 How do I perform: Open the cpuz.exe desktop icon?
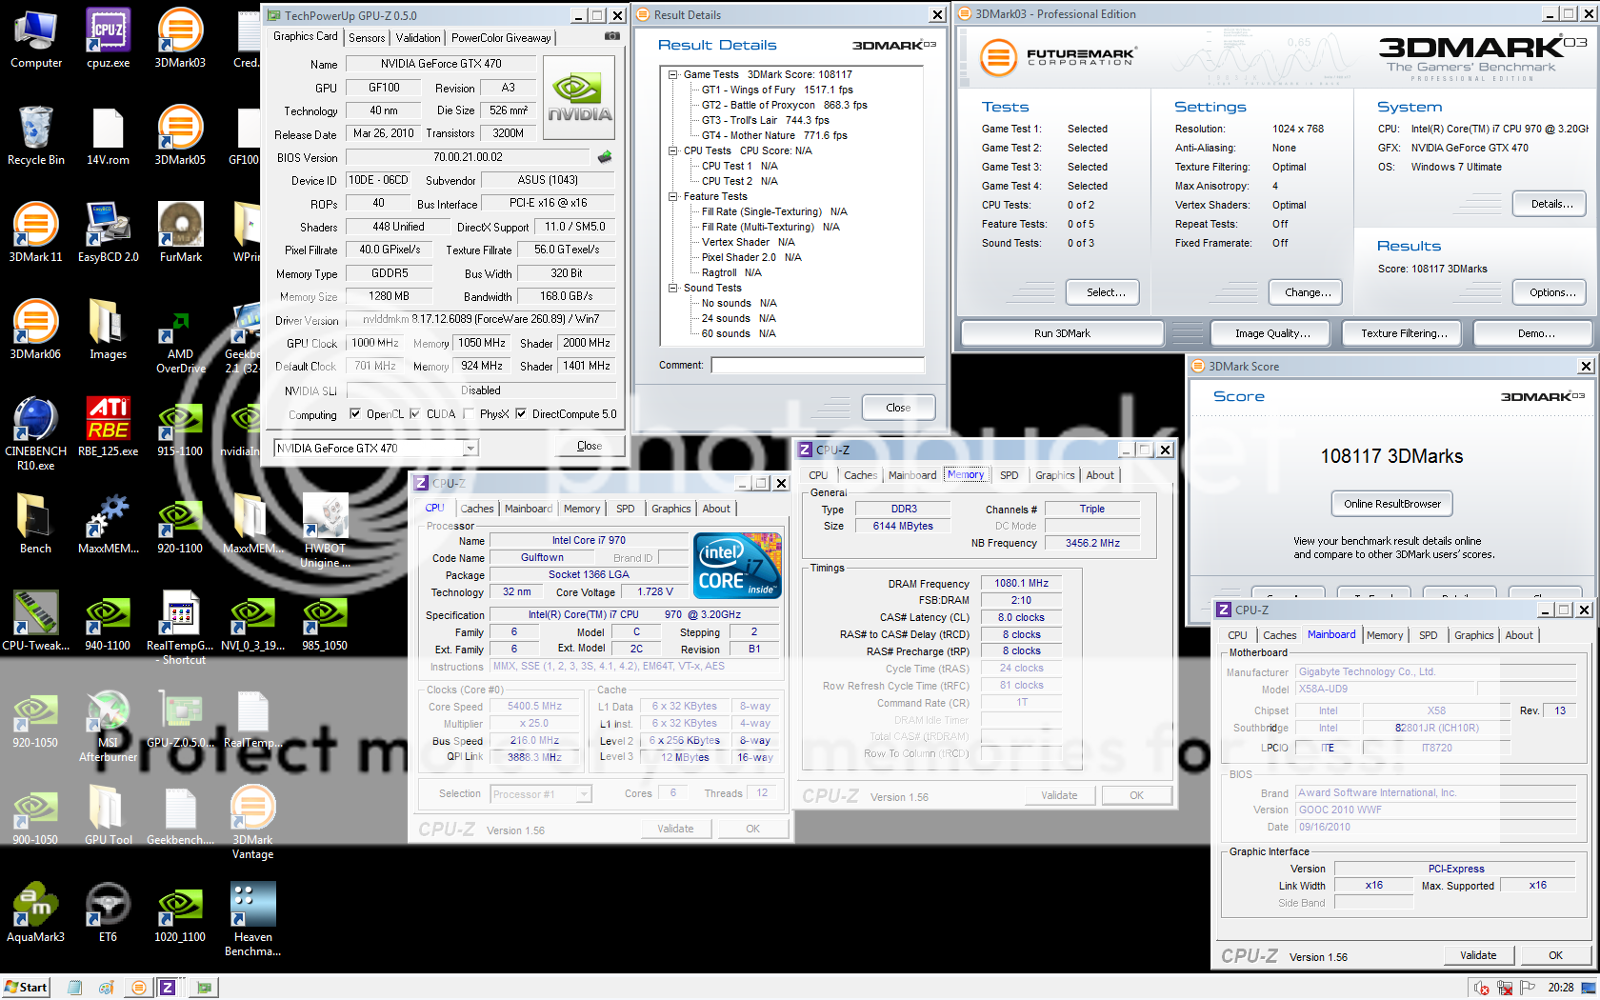[108, 39]
